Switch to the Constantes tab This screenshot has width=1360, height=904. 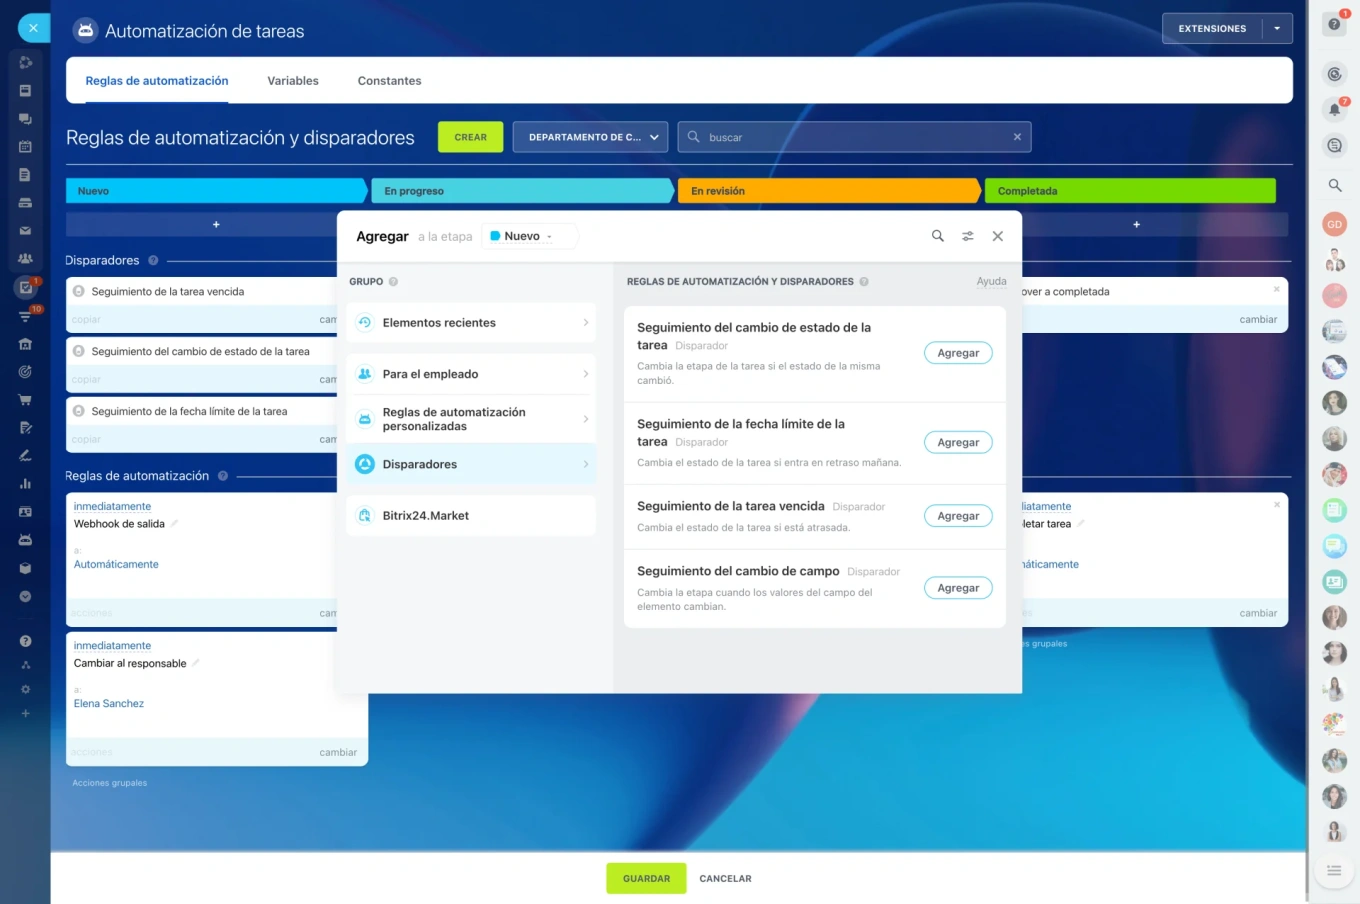(x=389, y=81)
